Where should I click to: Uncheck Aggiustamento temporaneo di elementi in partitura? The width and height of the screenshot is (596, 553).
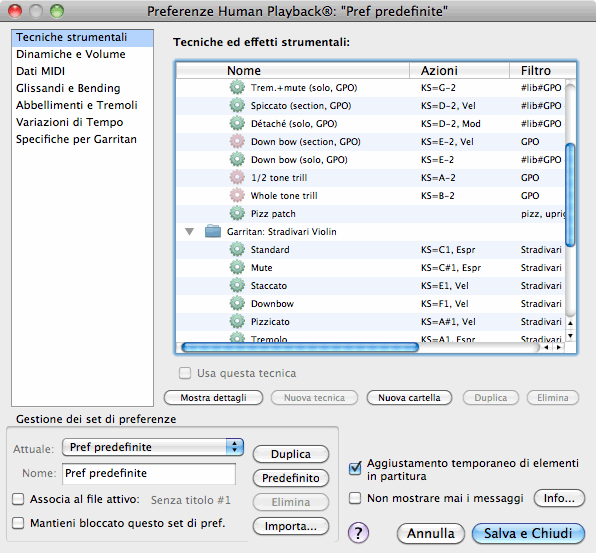[x=355, y=469]
